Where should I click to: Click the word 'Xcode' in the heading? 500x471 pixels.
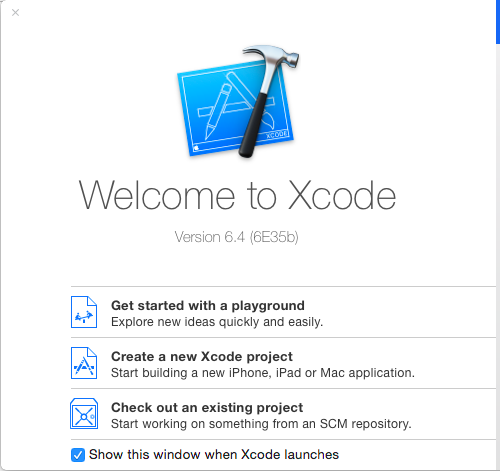pyautogui.click(x=342, y=195)
